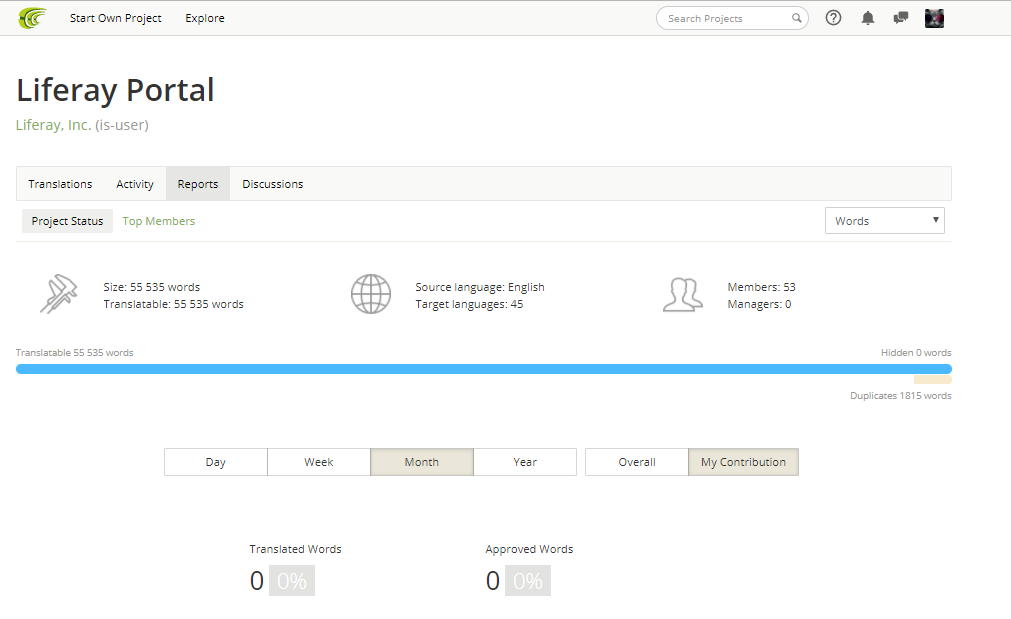Open the Explore menu item

click(205, 18)
